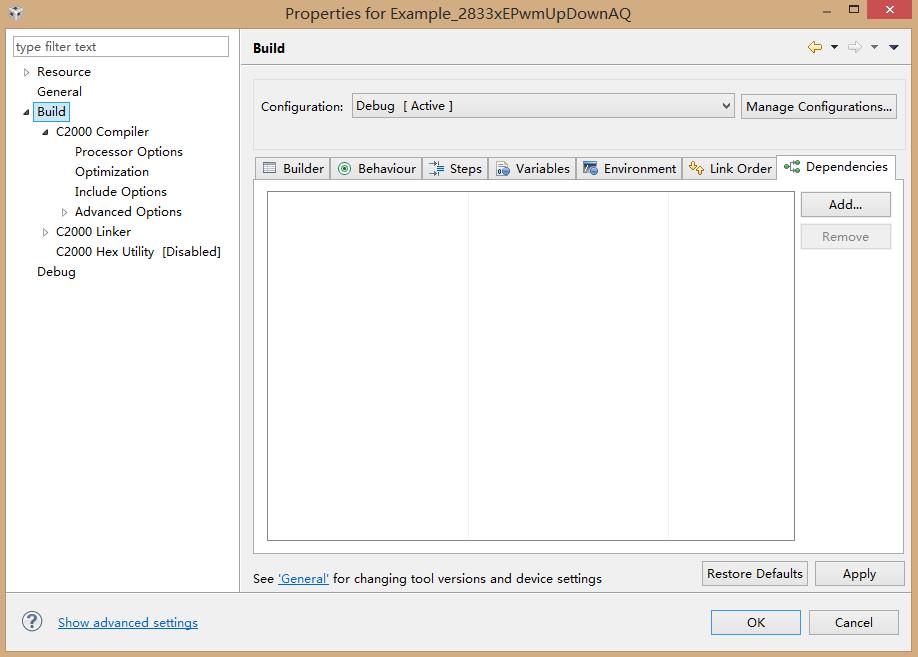Expand the Advanced Options node
The height and width of the screenshot is (657, 918).
coord(64,212)
